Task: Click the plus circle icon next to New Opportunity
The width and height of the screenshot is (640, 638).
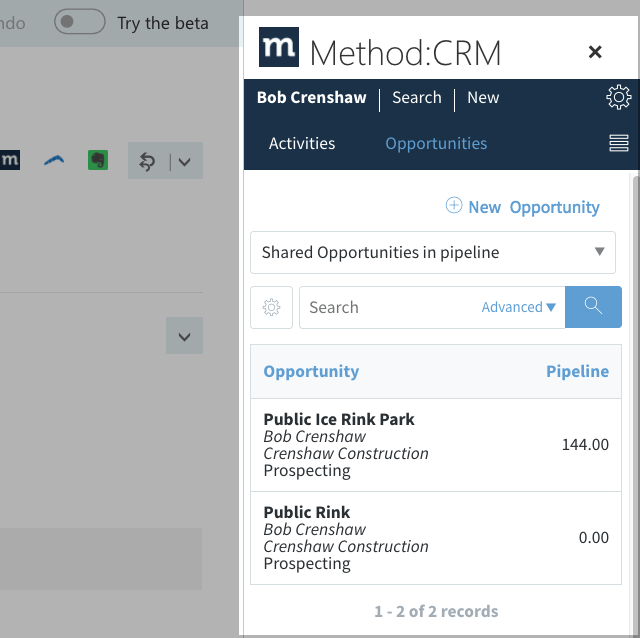Action: [454, 205]
